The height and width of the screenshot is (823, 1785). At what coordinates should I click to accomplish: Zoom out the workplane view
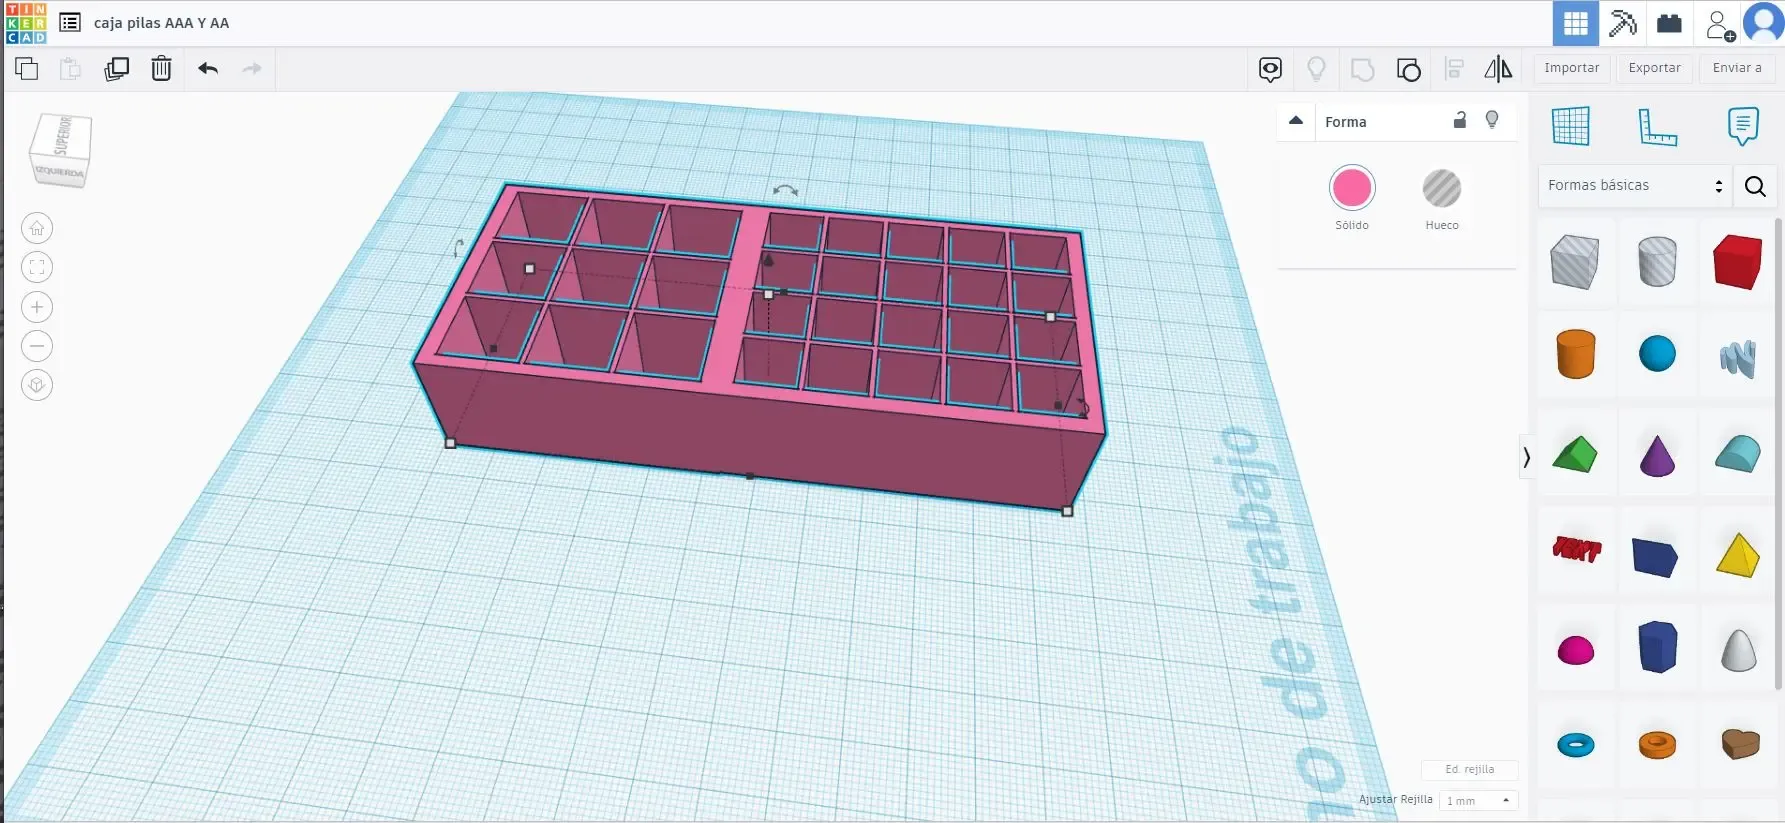point(37,346)
